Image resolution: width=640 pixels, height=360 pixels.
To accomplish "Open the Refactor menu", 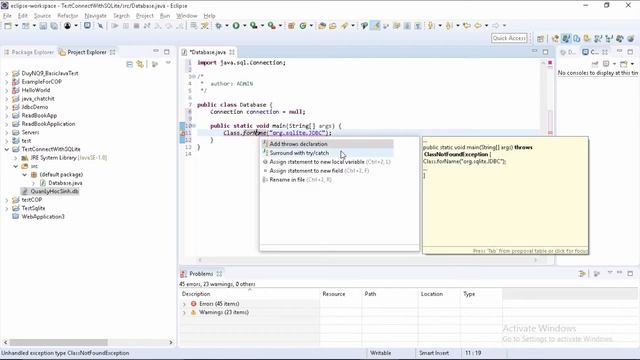I will (x=67, y=16).
